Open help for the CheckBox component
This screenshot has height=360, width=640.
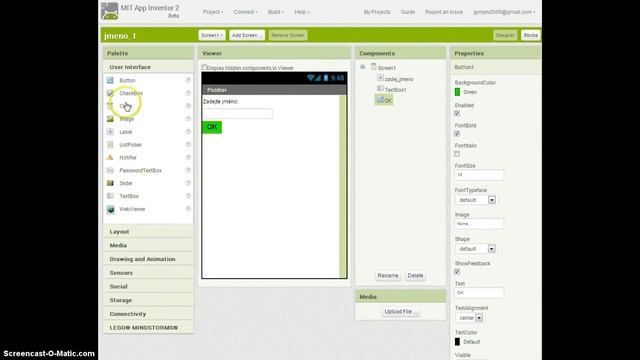click(x=188, y=93)
